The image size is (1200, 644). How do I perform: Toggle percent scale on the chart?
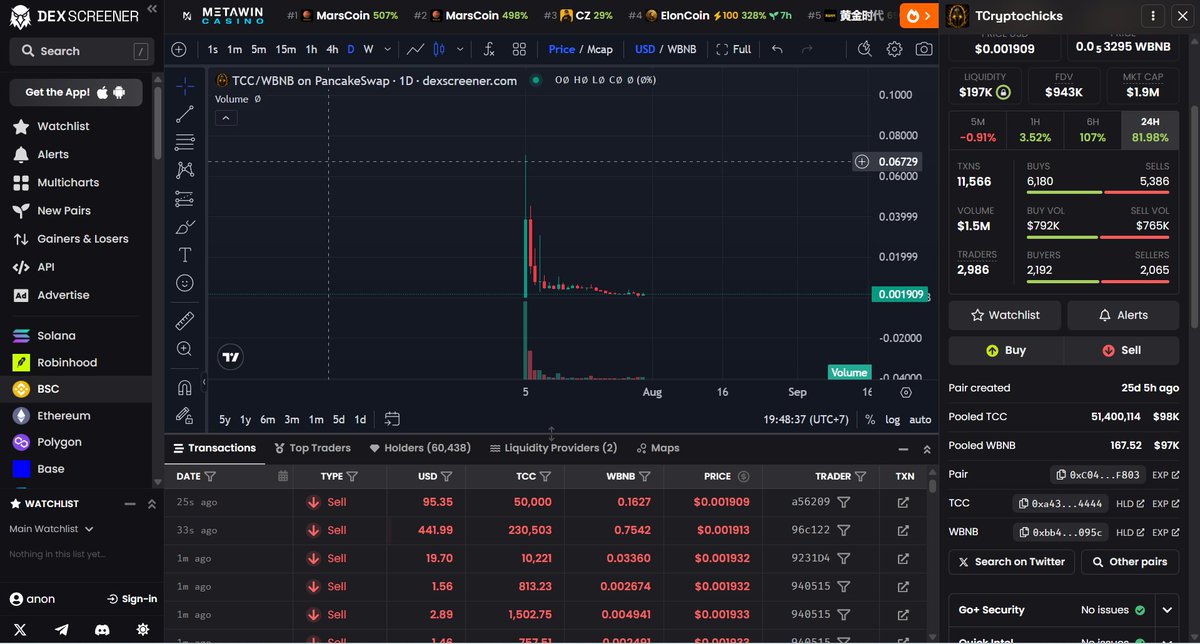(x=870, y=419)
